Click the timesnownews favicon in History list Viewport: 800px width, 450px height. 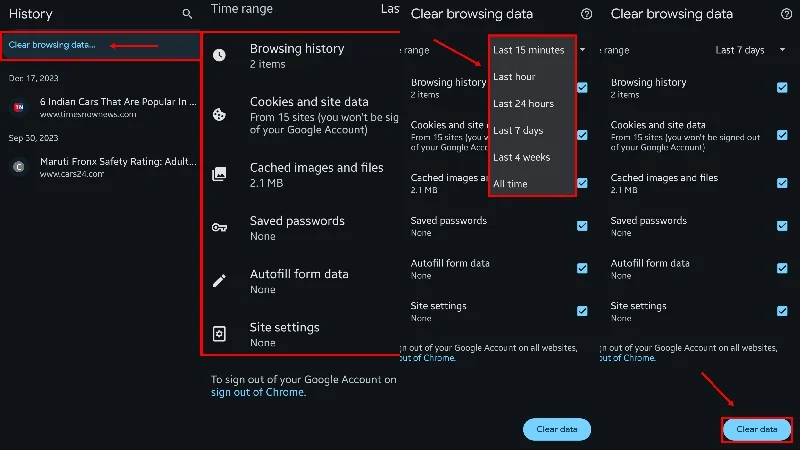click(18, 107)
